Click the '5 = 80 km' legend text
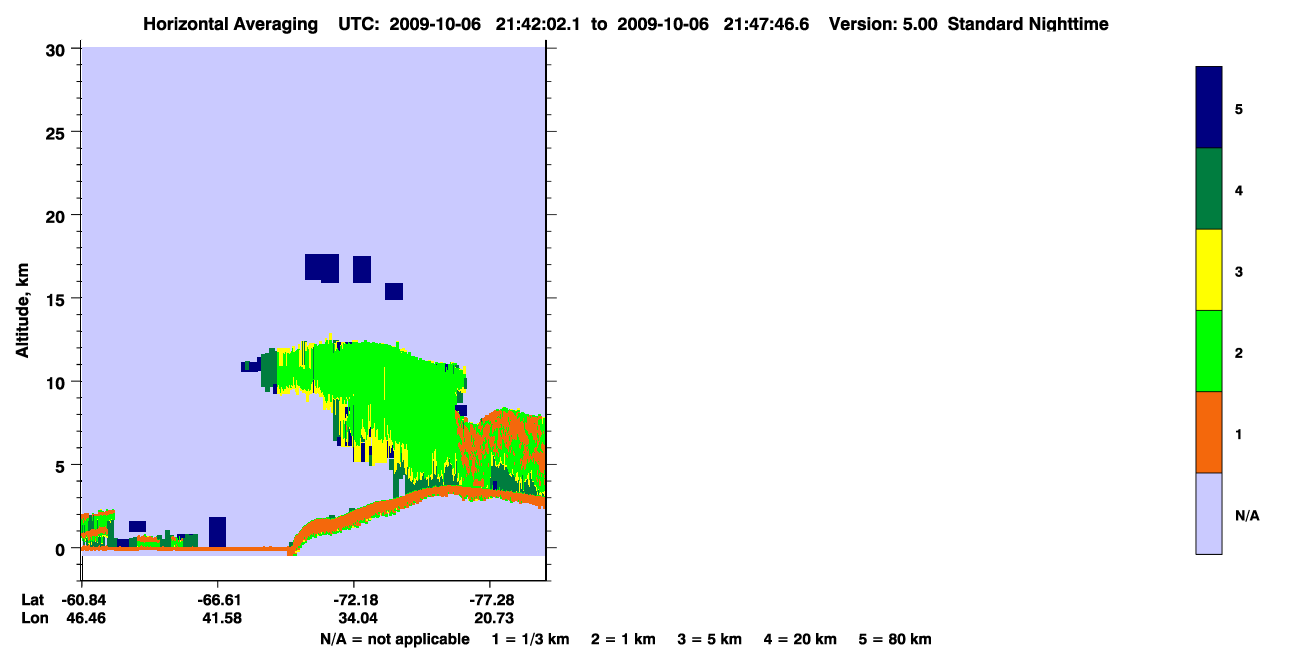Image resolution: width=1300 pixels, height=667 pixels. pyautogui.click(x=895, y=639)
